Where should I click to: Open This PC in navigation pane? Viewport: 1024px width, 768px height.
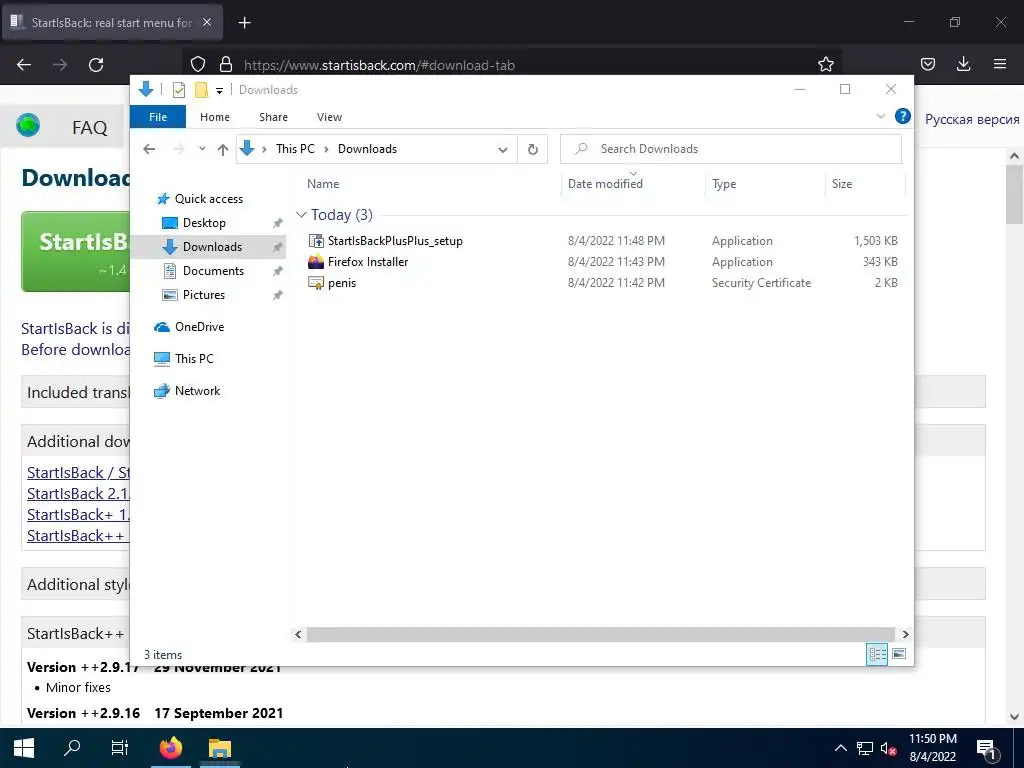194,359
